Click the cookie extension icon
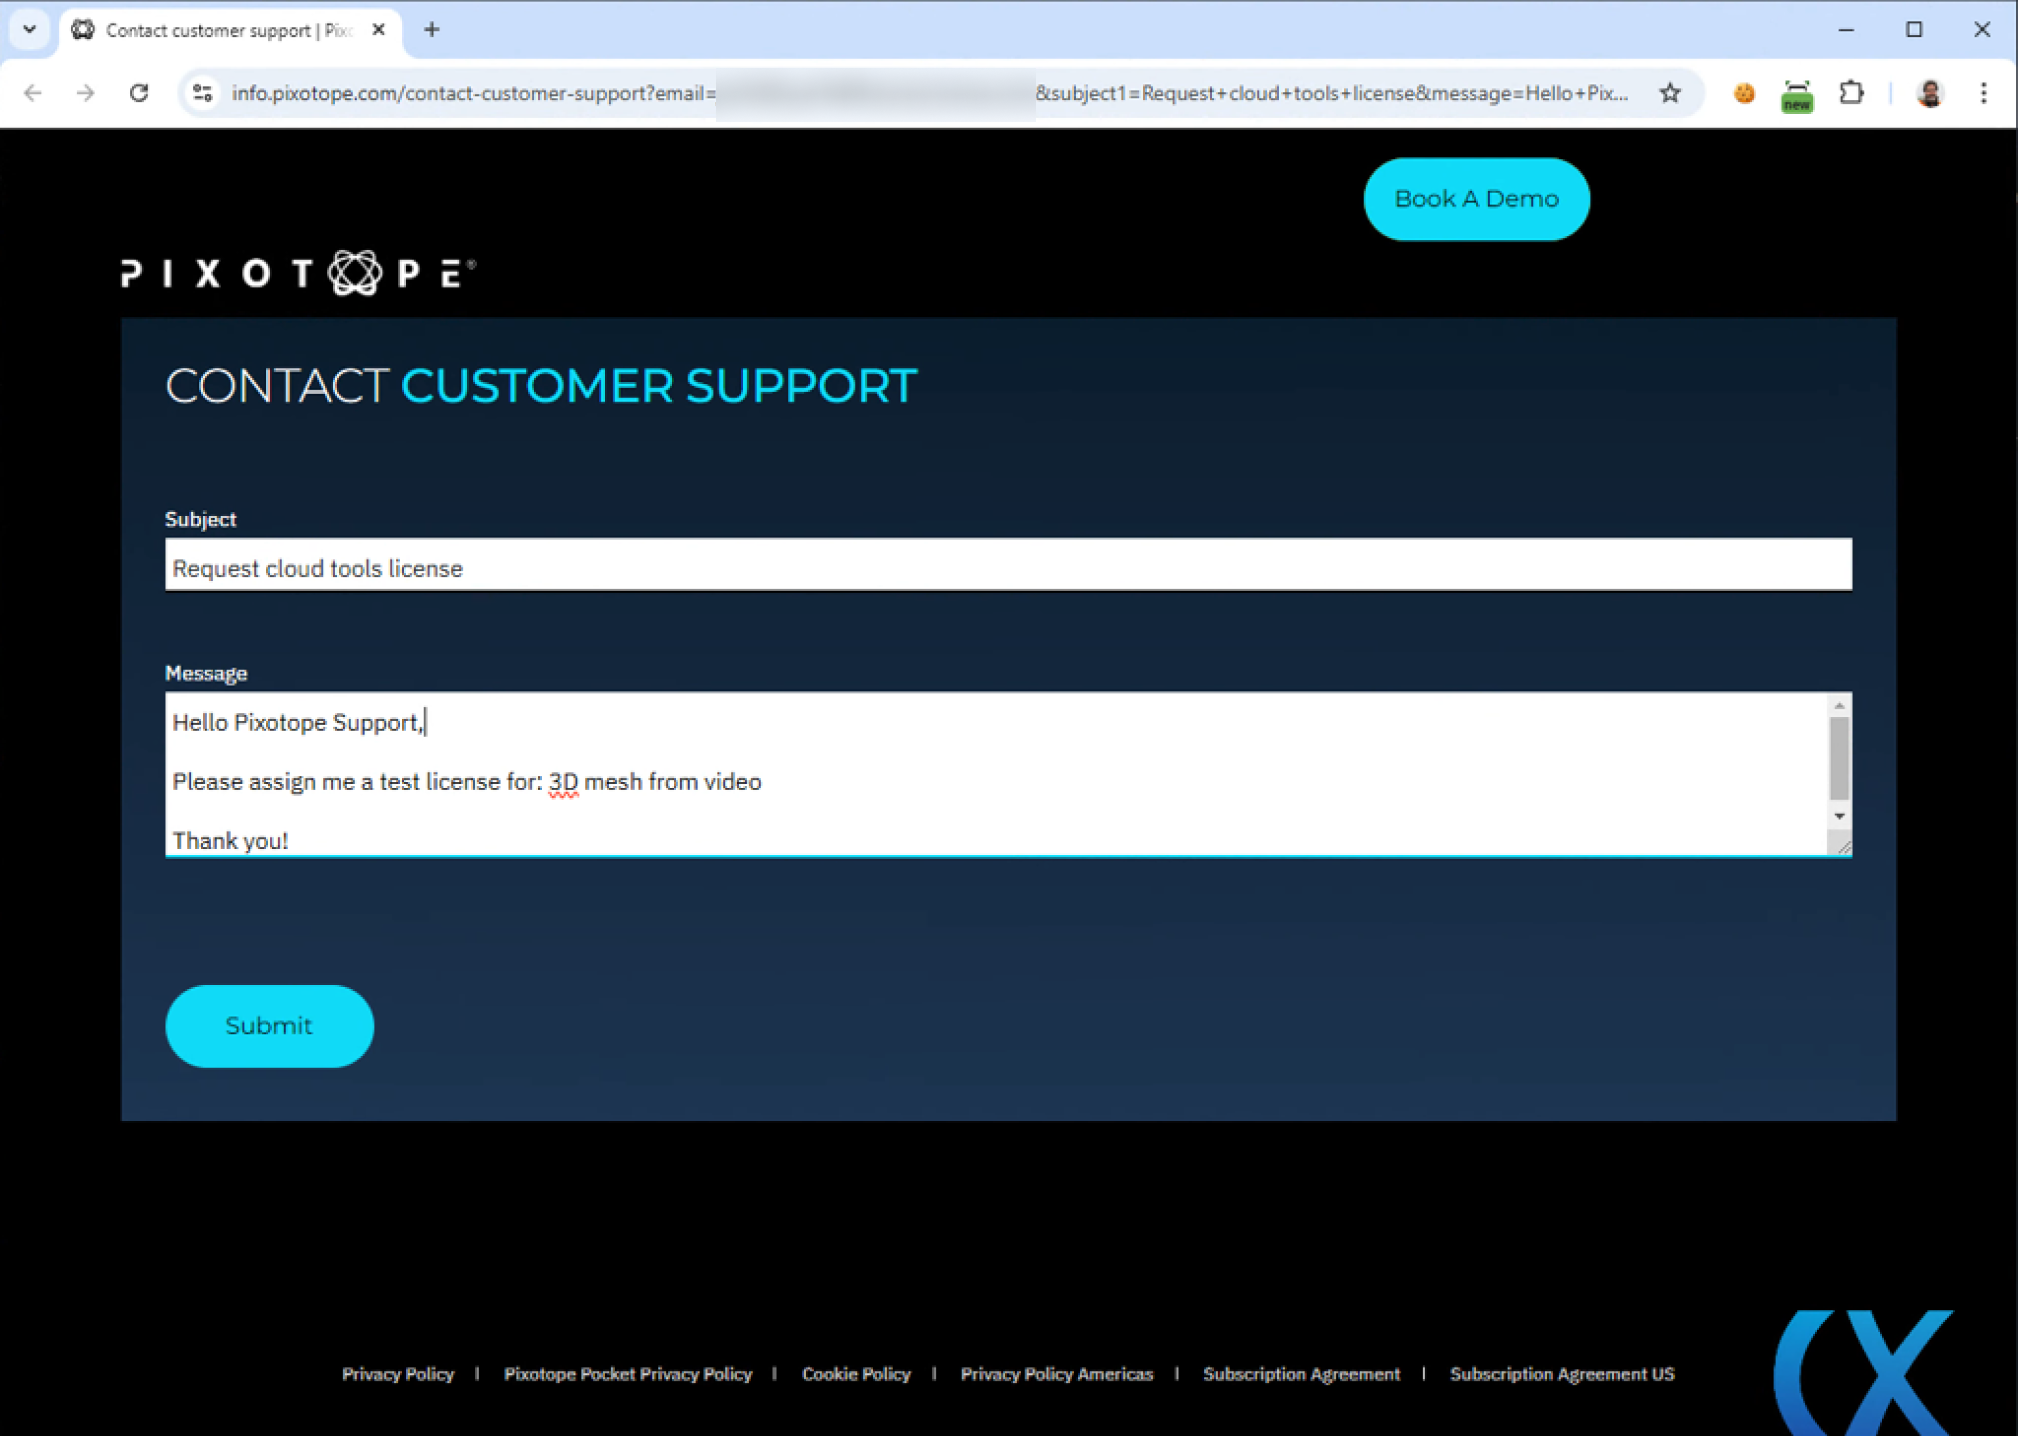Image resolution: width=2018 pixels, height=1436 pixels. pos(1743,93)
